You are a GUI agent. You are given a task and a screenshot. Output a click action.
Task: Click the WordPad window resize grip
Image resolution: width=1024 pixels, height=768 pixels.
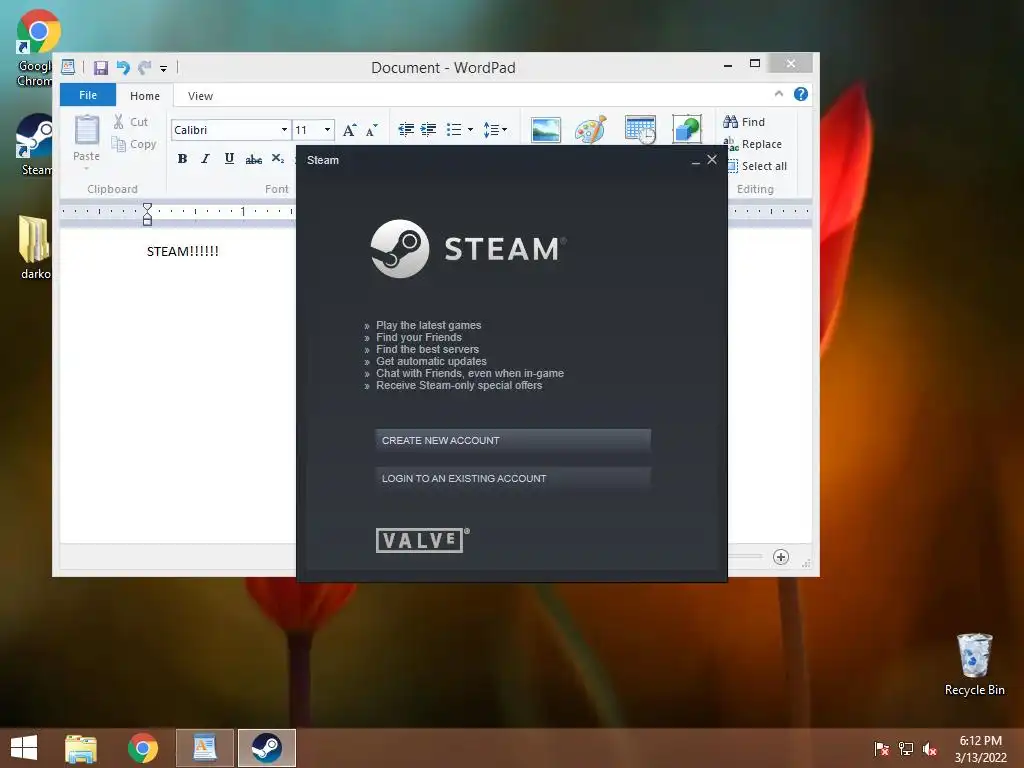point(807,564)
